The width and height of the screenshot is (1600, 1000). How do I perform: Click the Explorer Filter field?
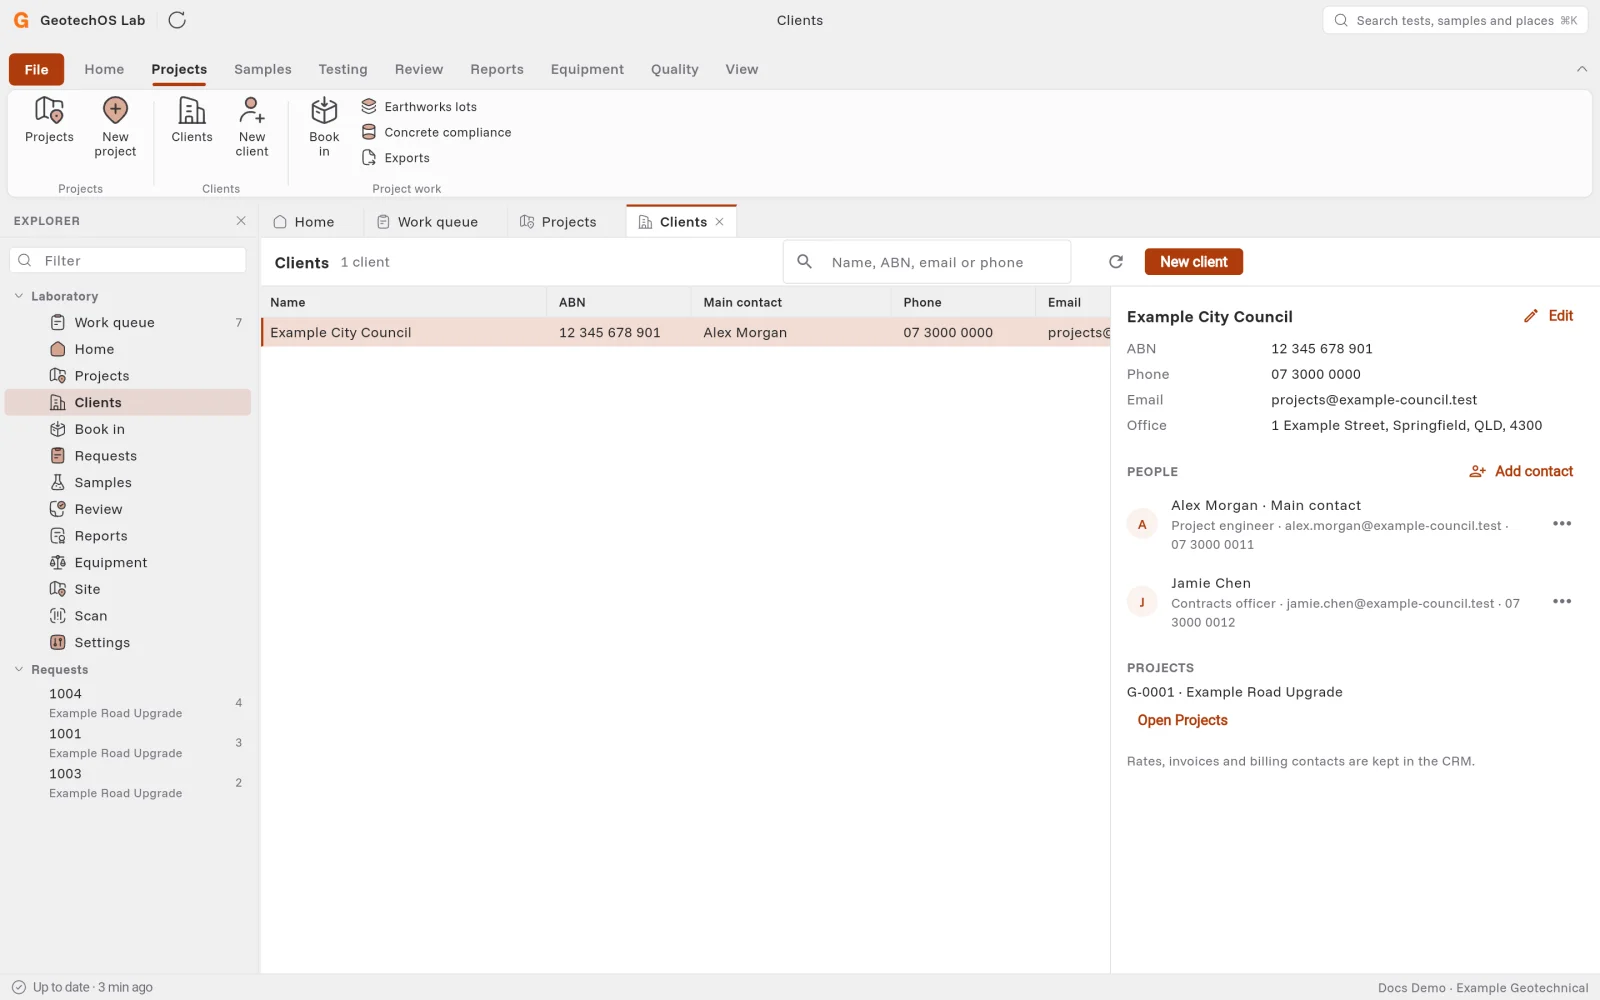pyautogui.click(x=128, y=260)
